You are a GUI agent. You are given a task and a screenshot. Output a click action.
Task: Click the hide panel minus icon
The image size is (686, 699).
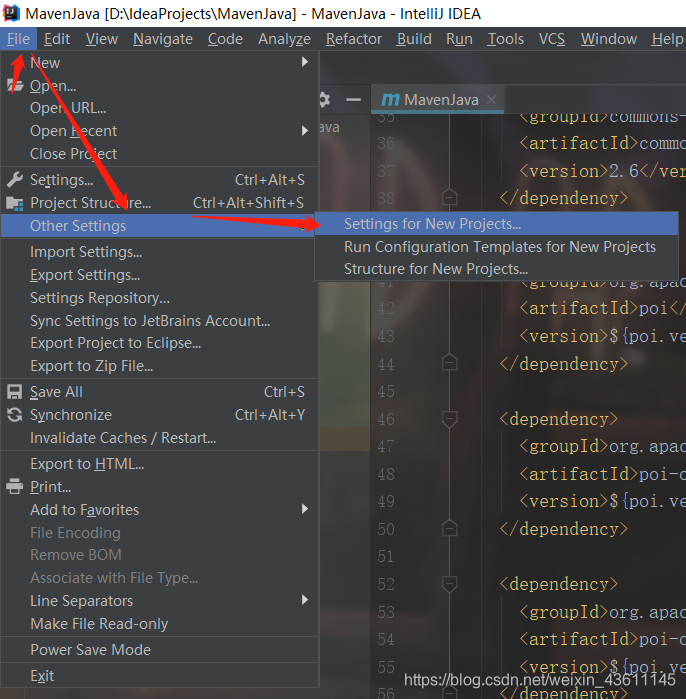(x=353, y=100)
